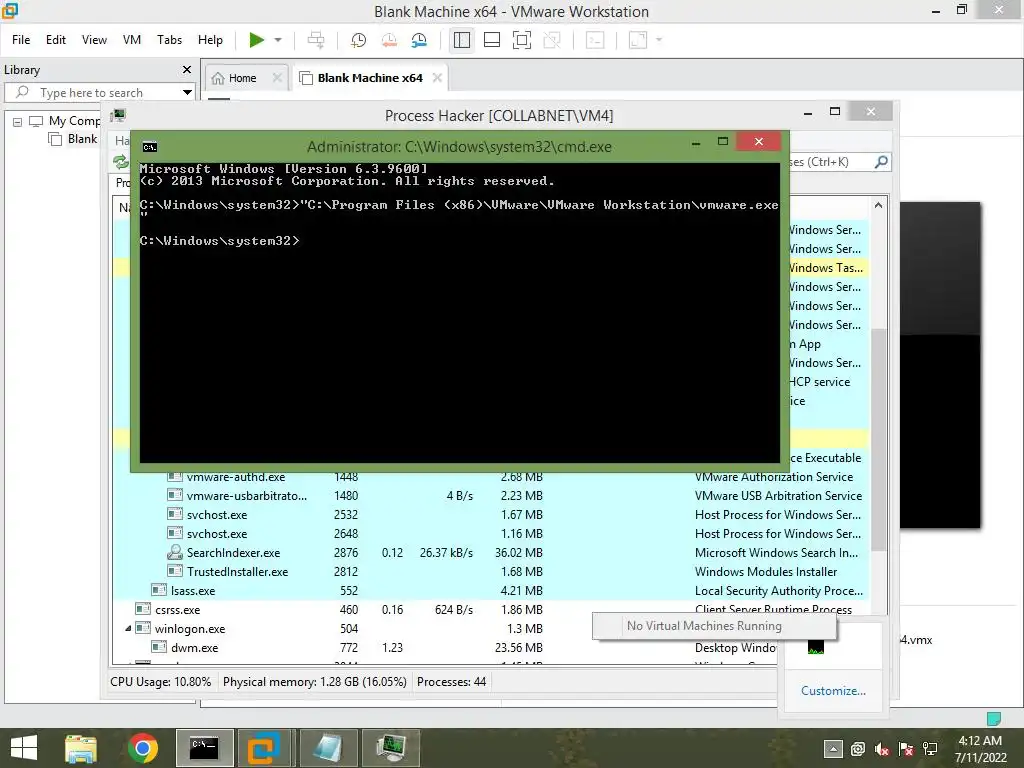Screen dimensions: 1024x768
Task: Maximize the cmd.exe window
Action: click(x=723, y=142)
